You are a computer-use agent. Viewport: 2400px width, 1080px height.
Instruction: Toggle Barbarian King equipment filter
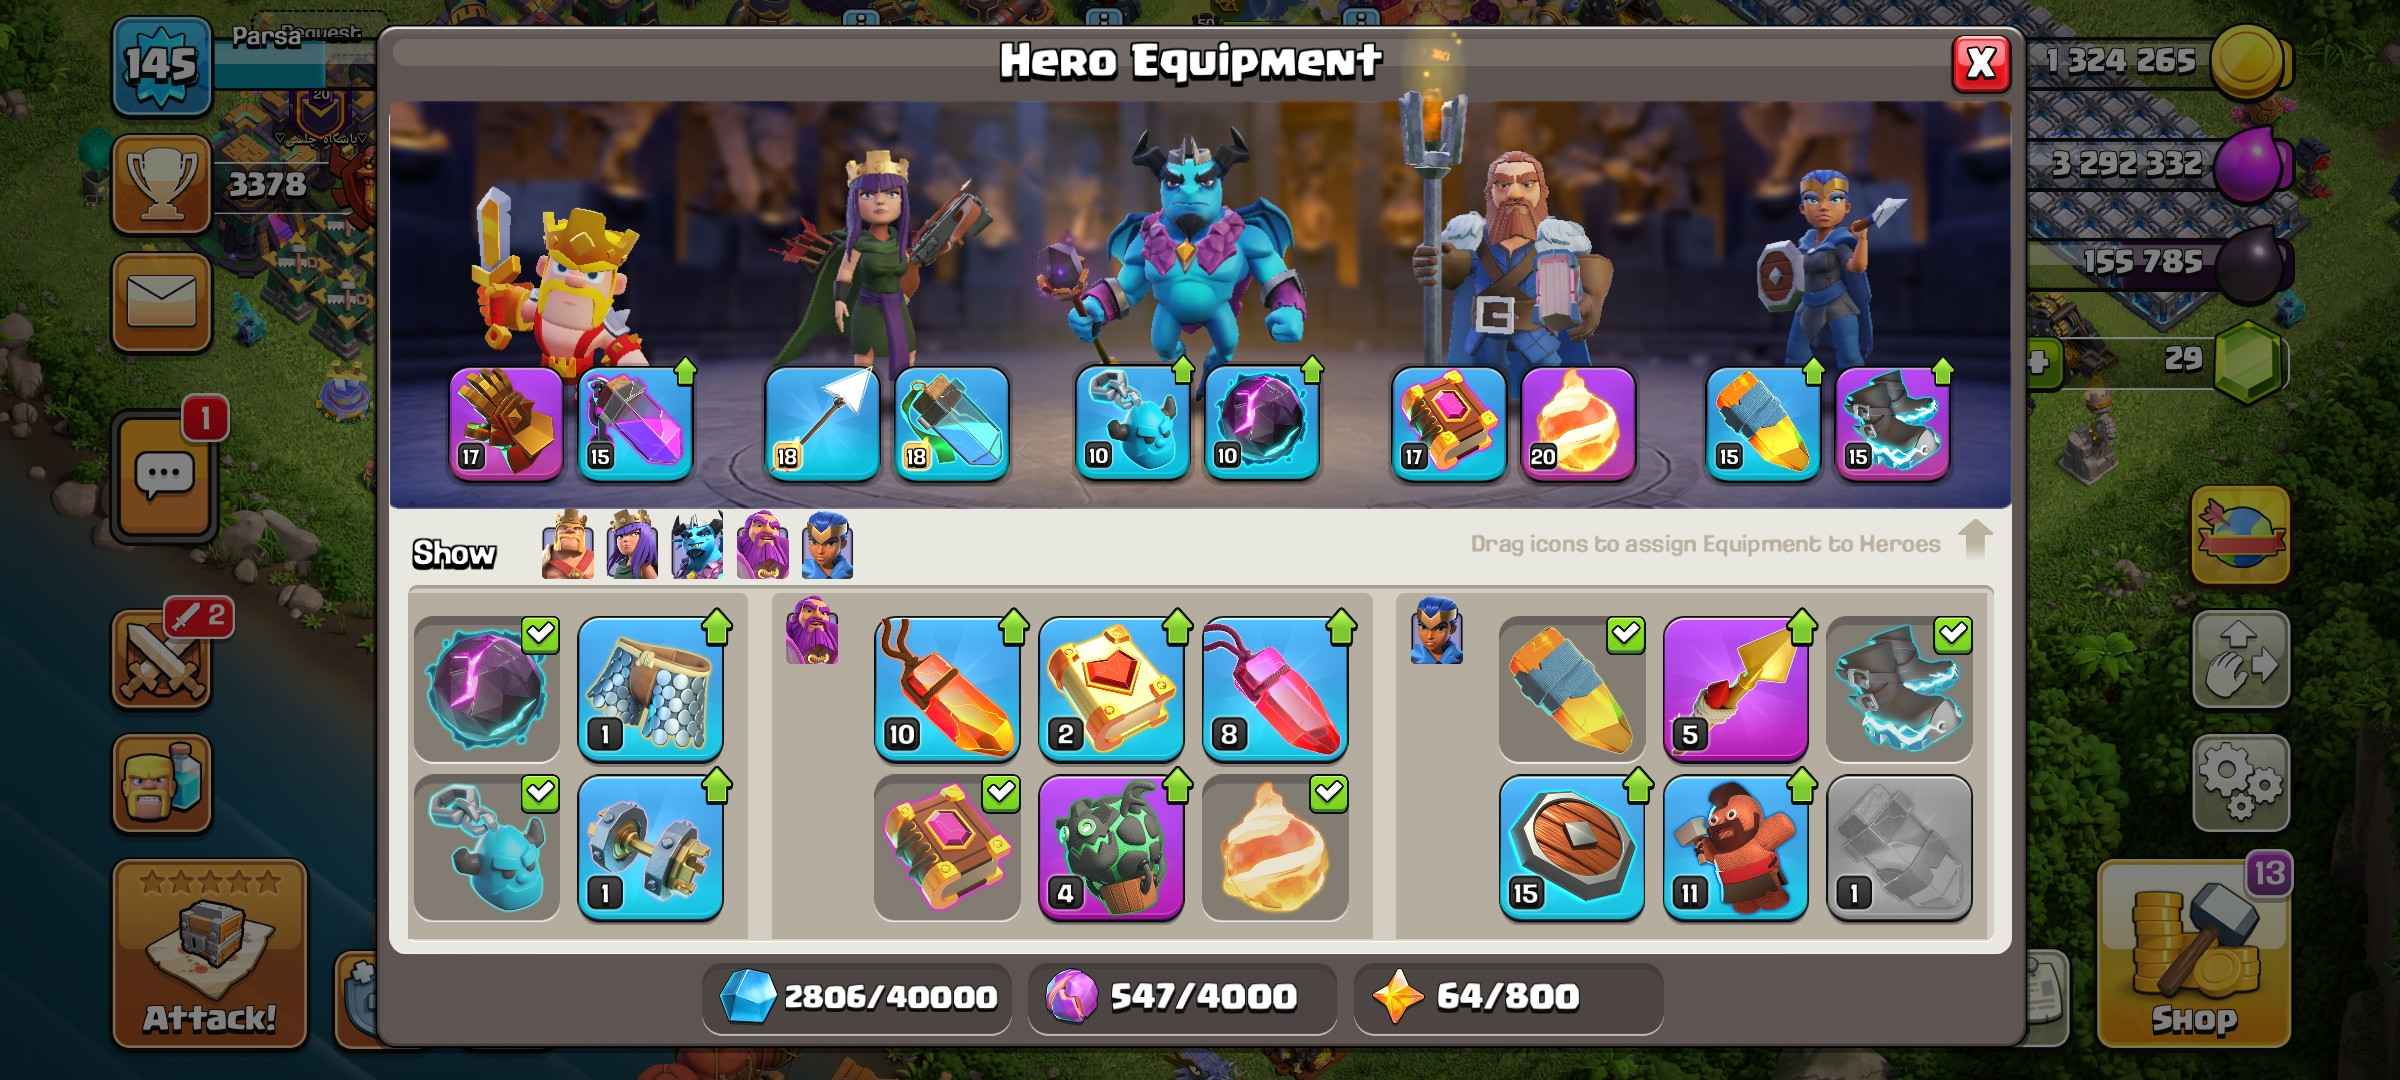568,546
